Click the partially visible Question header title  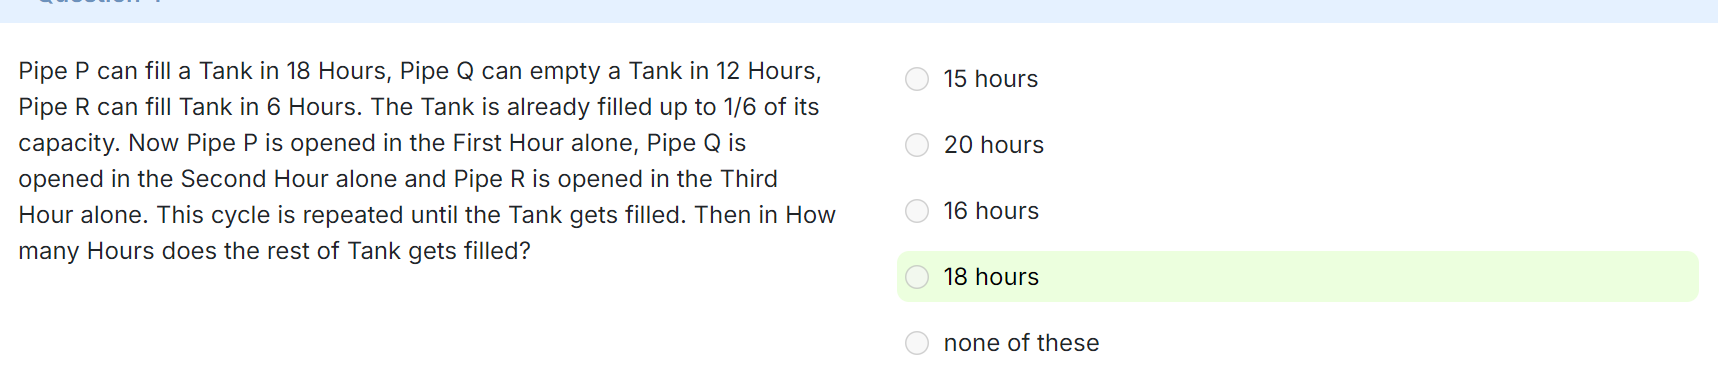100,3
